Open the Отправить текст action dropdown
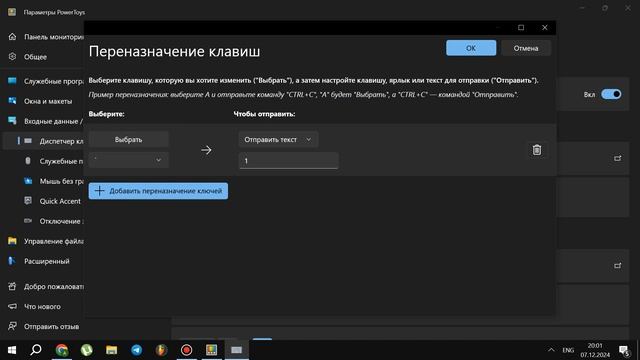 [278, 140]
